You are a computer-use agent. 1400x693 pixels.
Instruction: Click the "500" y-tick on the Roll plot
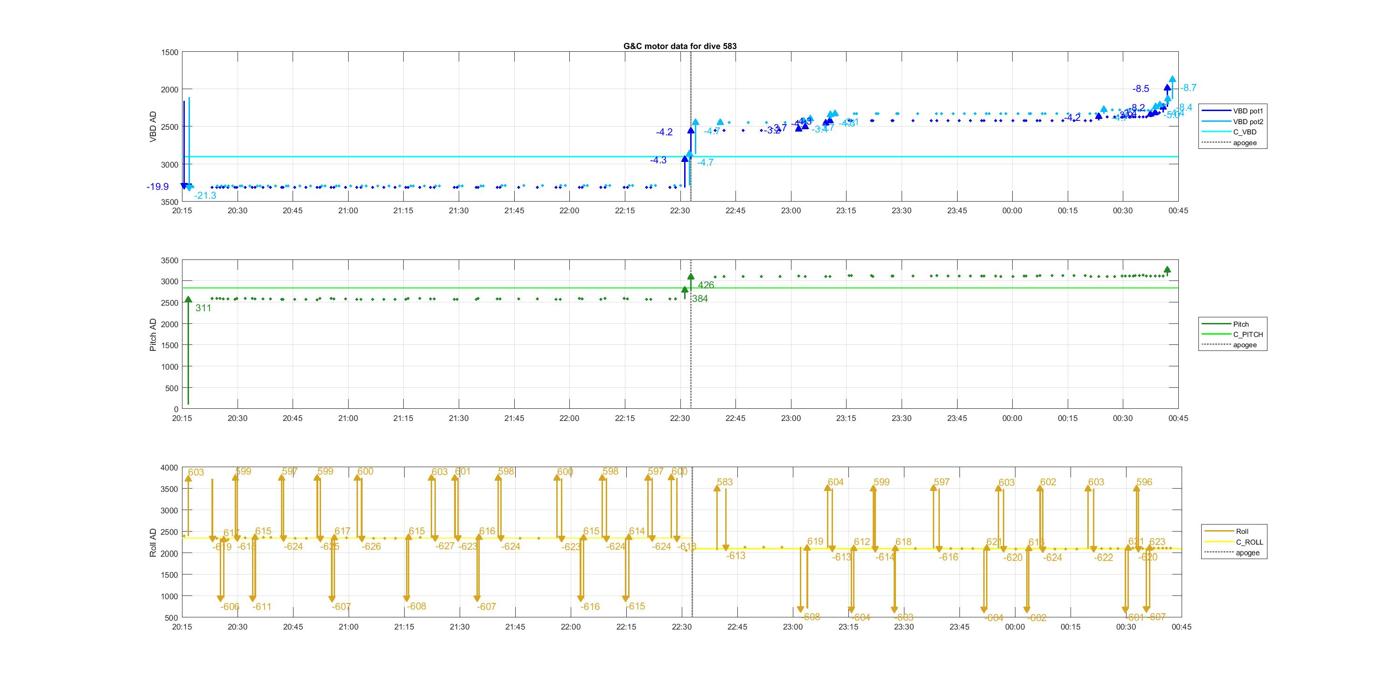click(x=172, y=618)
